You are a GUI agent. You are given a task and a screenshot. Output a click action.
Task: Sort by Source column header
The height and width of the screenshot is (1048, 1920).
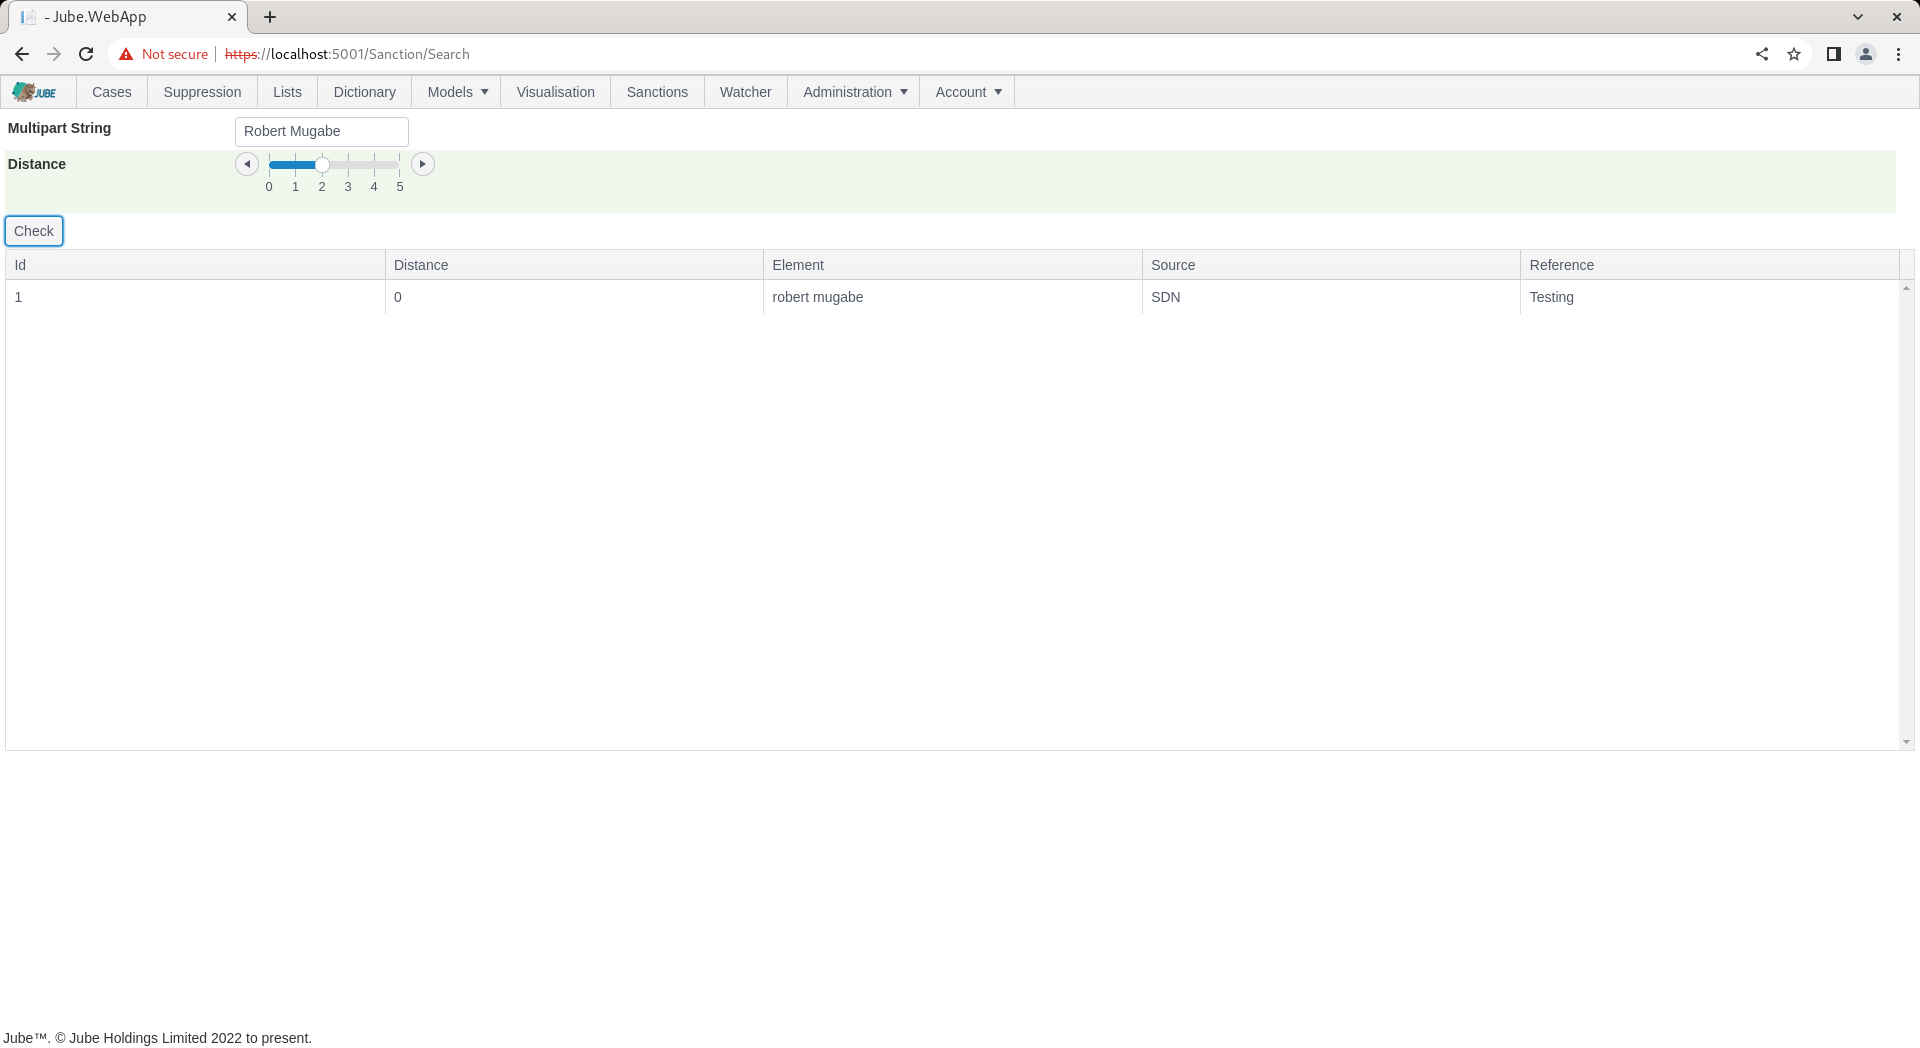[1331, 265]
